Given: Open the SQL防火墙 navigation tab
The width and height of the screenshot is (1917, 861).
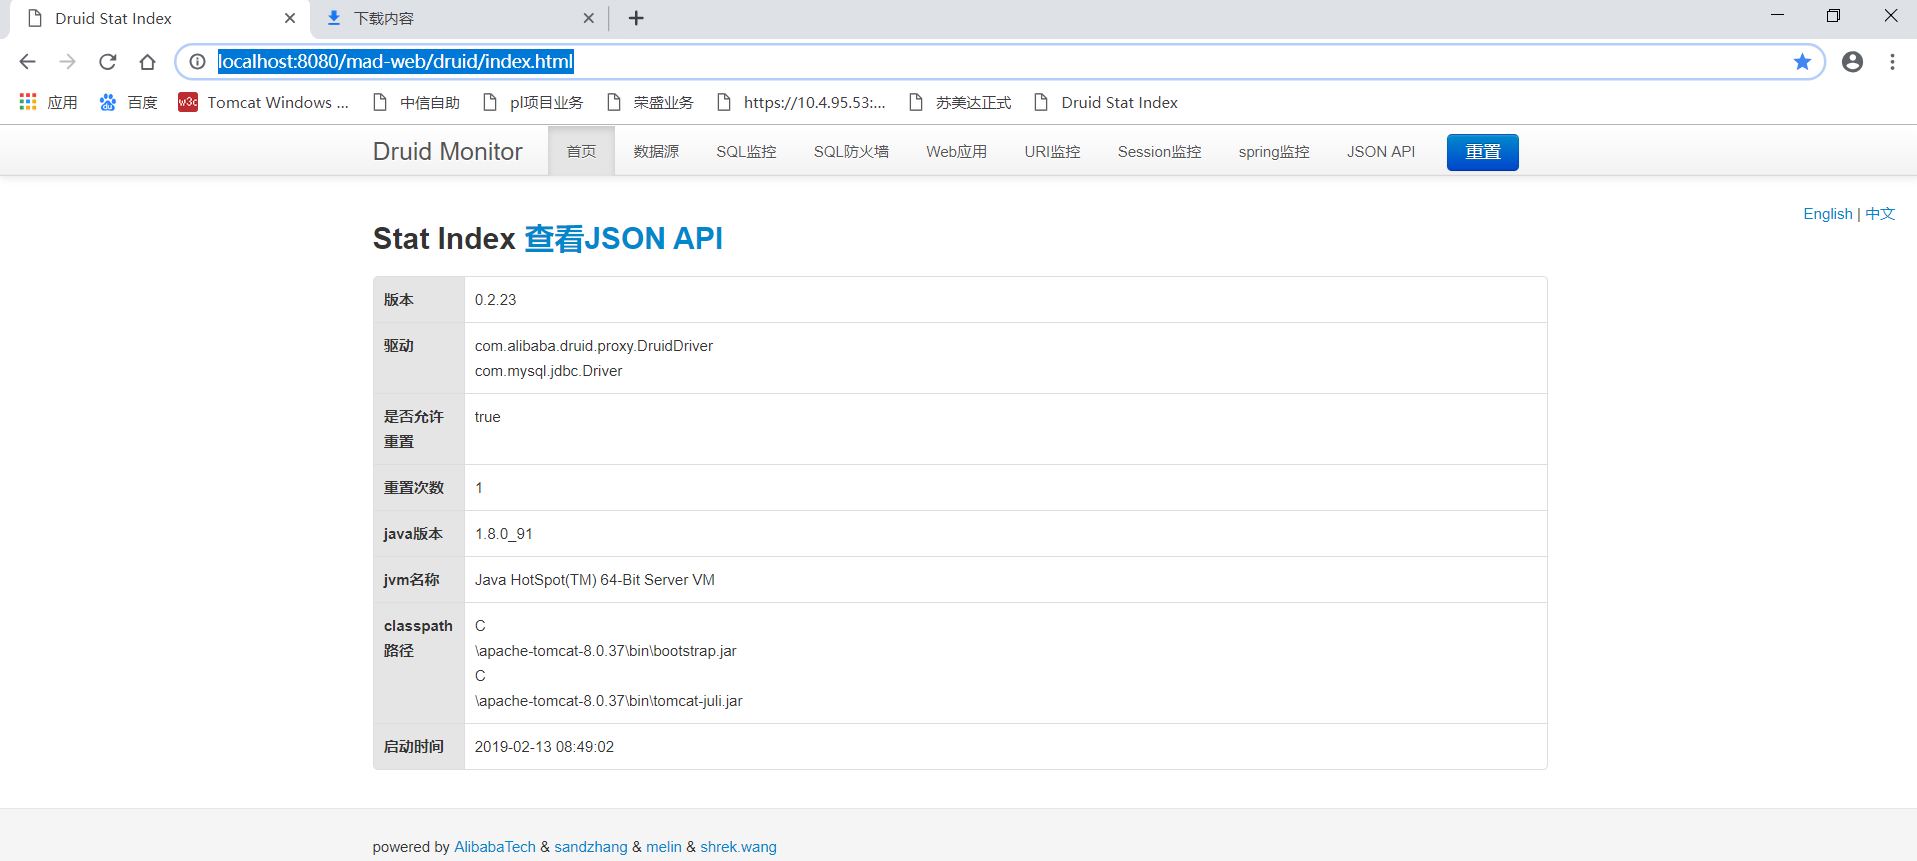Looking at the screenshot, I should tap(851, 151).
